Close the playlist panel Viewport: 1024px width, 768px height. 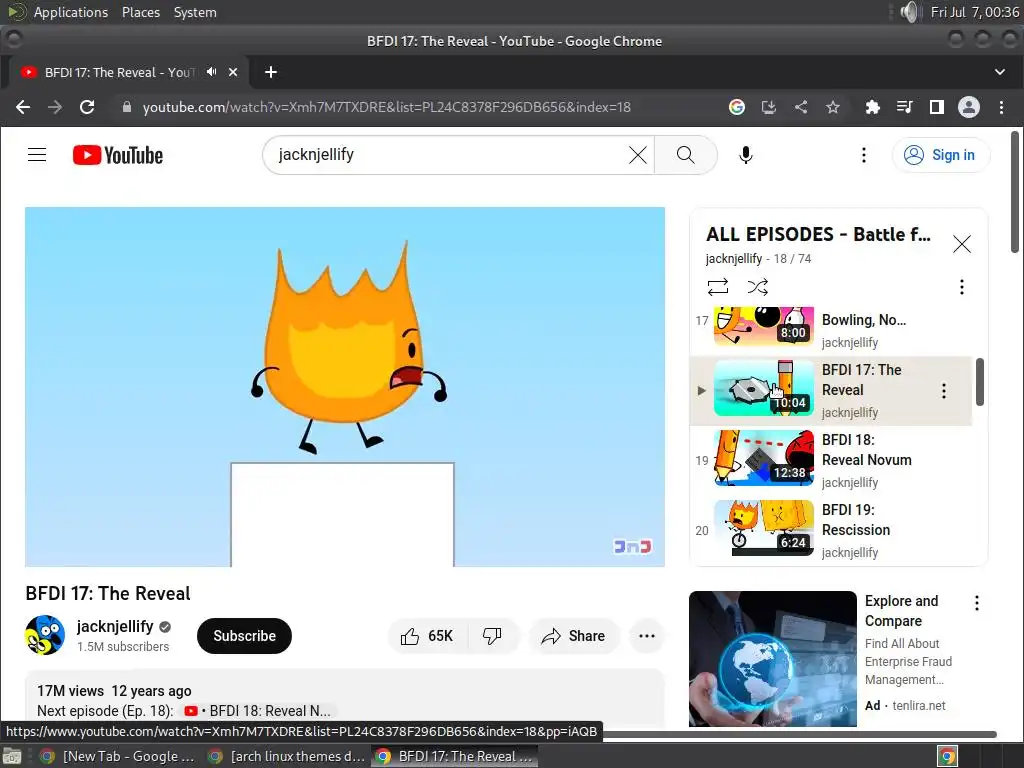pos(961,244)
